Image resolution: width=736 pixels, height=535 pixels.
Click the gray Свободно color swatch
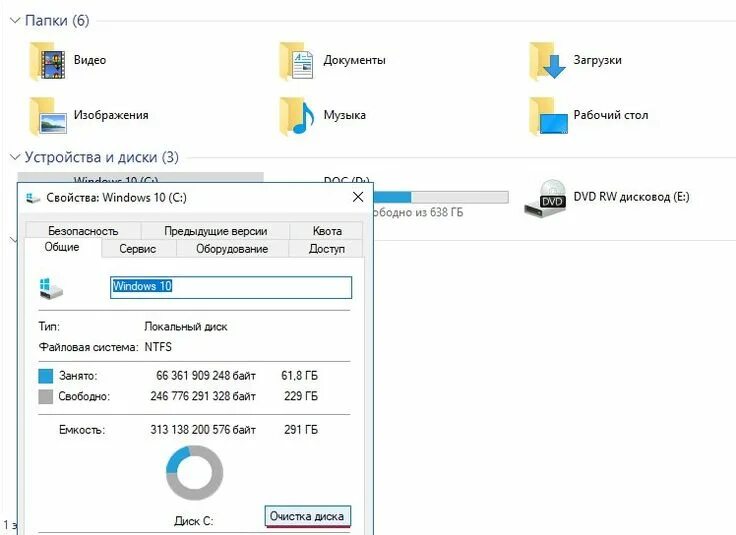46,397
